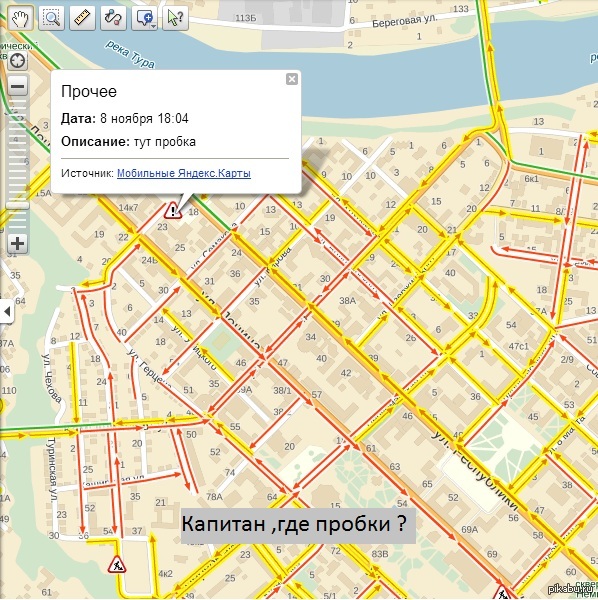Expand the left side panel arrow
The image size is (598, 600).
(6, 311)
